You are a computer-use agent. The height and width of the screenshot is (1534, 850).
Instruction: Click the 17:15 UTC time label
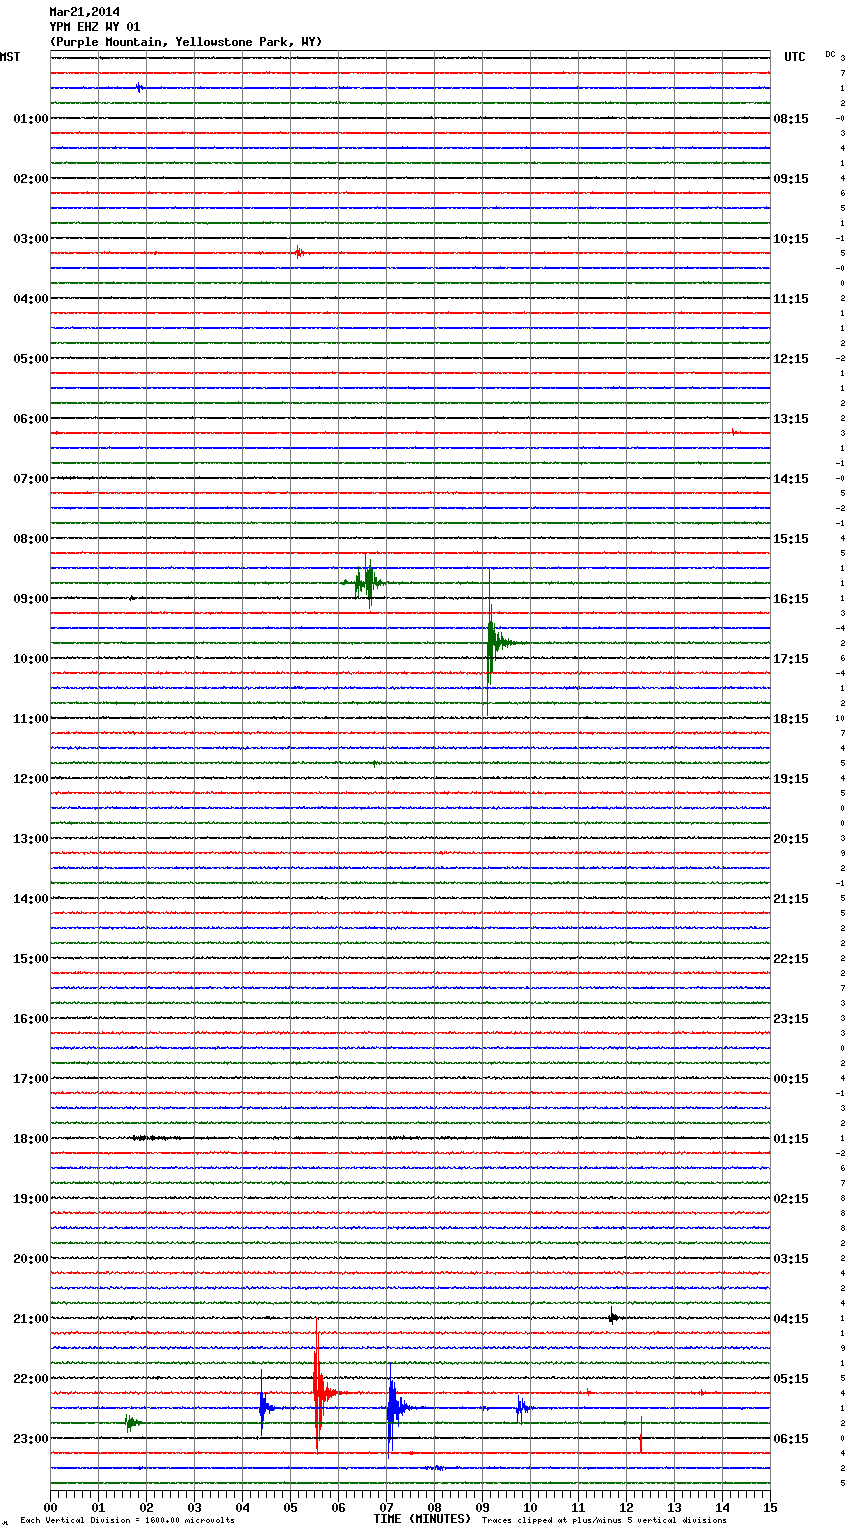click(x=791, y=659)
